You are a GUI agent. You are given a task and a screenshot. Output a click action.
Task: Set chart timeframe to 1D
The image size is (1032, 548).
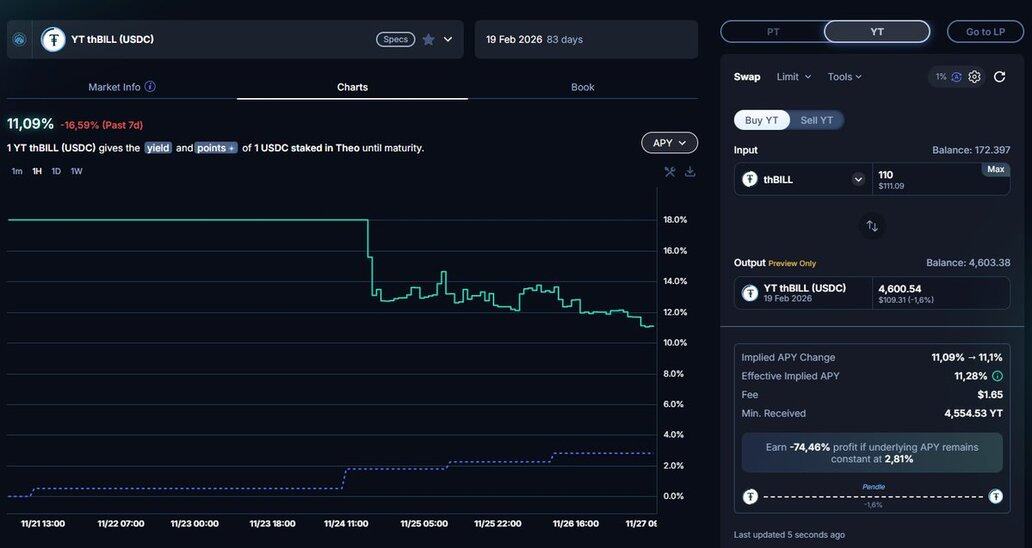click(x=56, y=171)
